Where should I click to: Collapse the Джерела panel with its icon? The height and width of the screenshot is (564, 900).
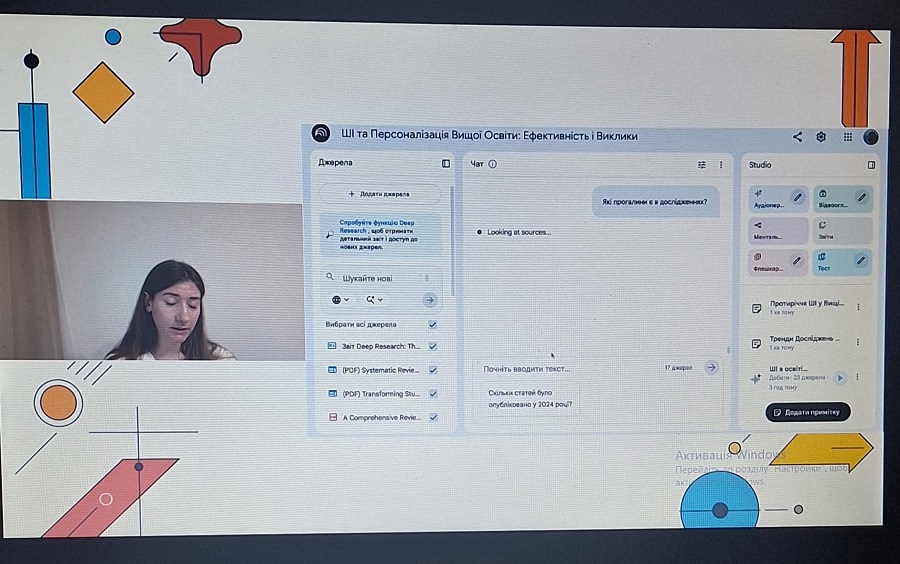click(446, 163)
